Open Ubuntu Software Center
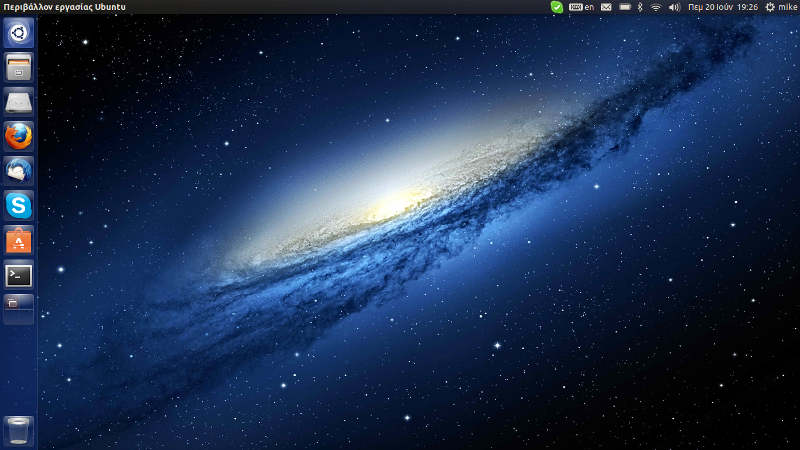800x450 pixels. (19, 240)
